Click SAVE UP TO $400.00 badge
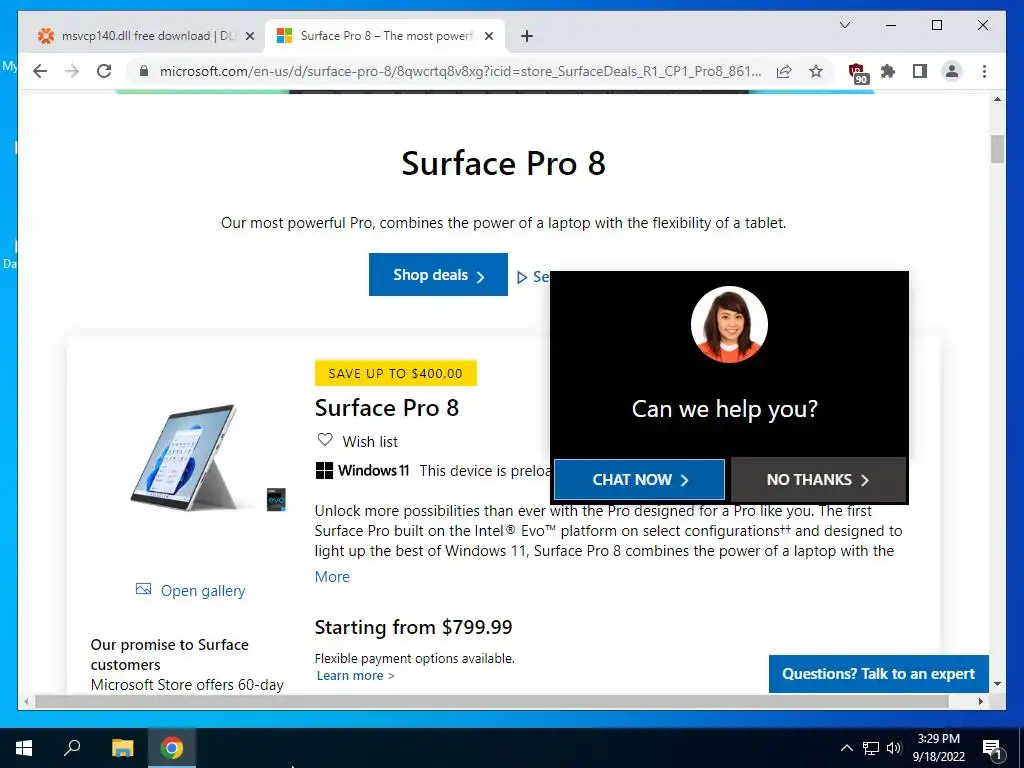The height and width of the screenshot is (768, 1024). tap(396, 373)
